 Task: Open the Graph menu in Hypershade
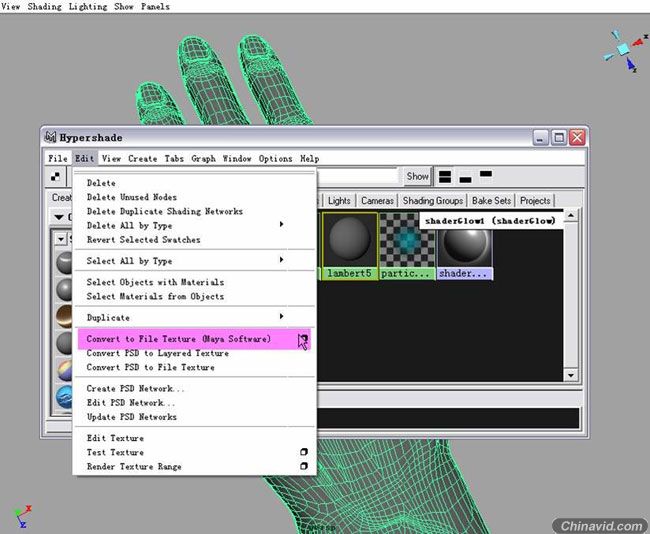[x=203, y=158]
